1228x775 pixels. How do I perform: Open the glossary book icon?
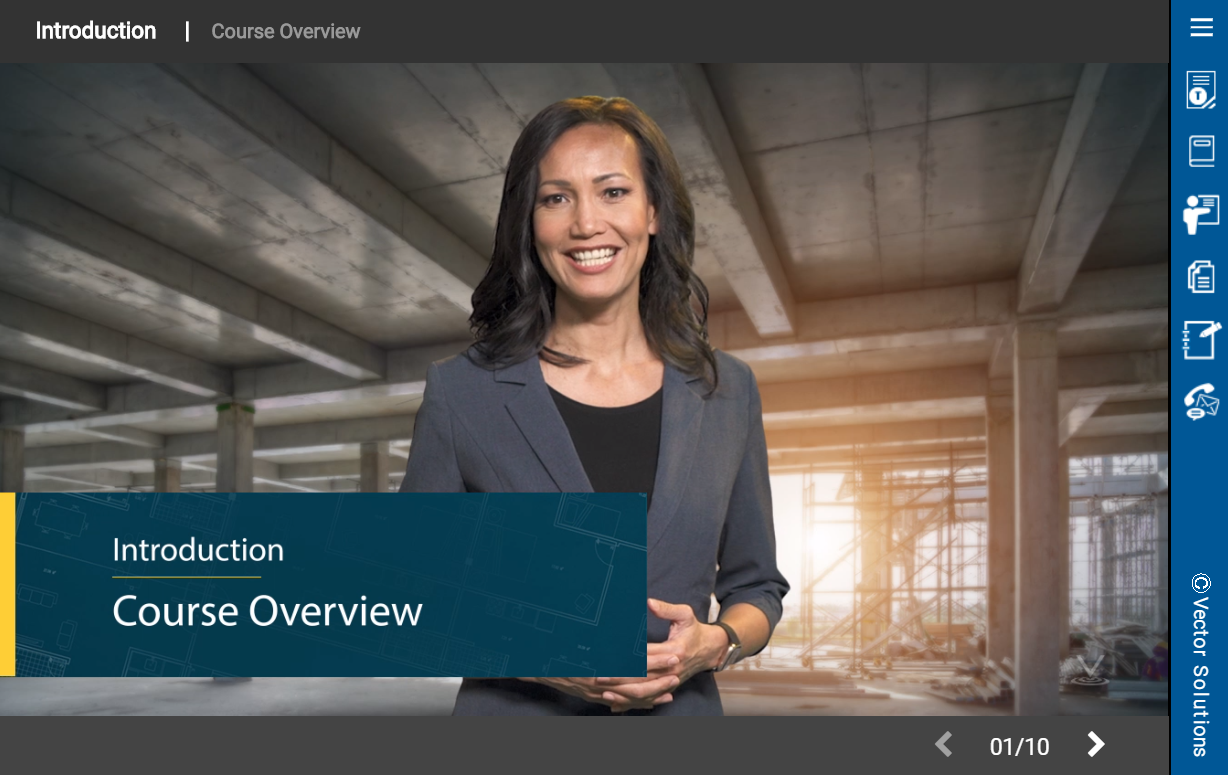pos(1201,151)
